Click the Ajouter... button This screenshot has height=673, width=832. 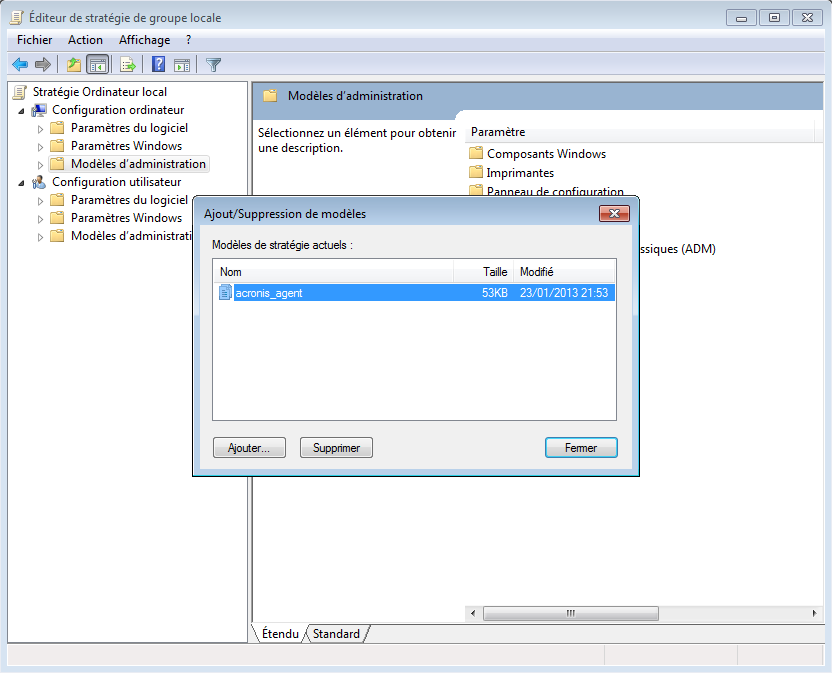(x=249, y=448)
